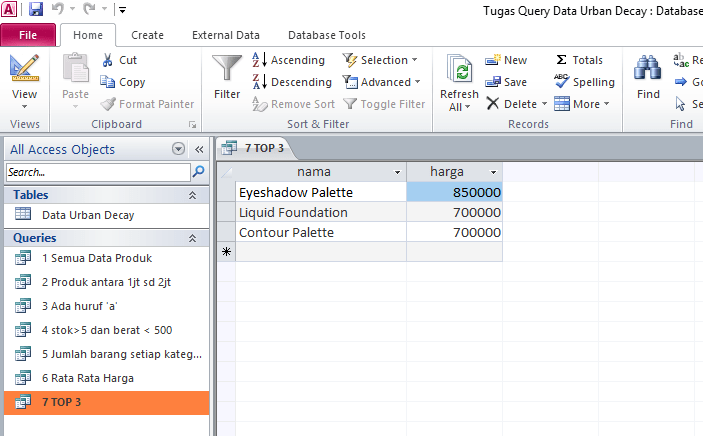Click the Save record button
703x436 pixels.
506,82
